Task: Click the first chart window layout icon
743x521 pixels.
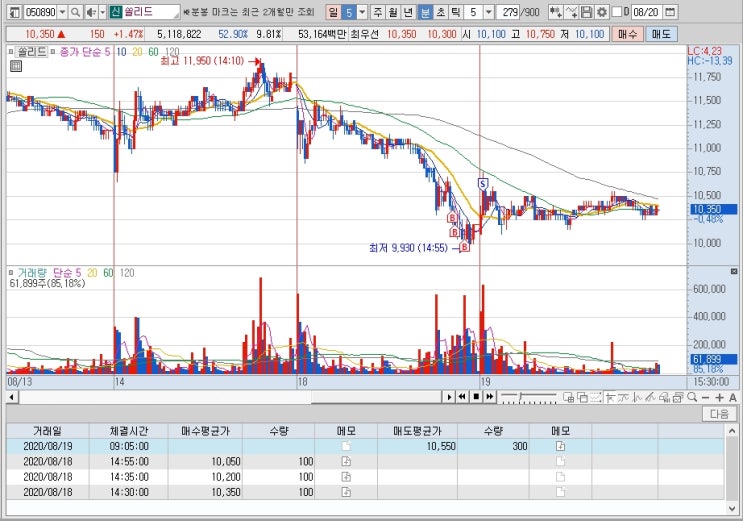Action: pyautogui.click(x=568, y=397)
